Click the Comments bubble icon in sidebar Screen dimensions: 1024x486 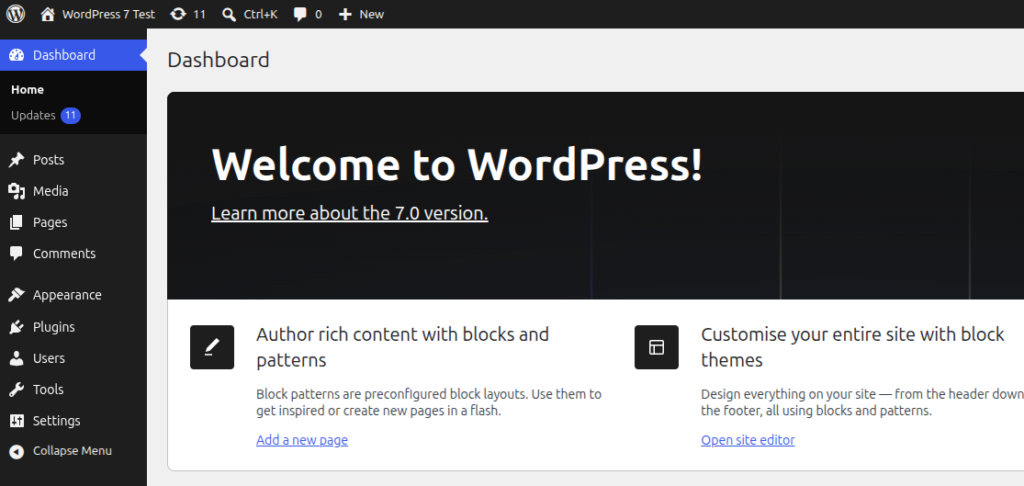click(16, 254)
